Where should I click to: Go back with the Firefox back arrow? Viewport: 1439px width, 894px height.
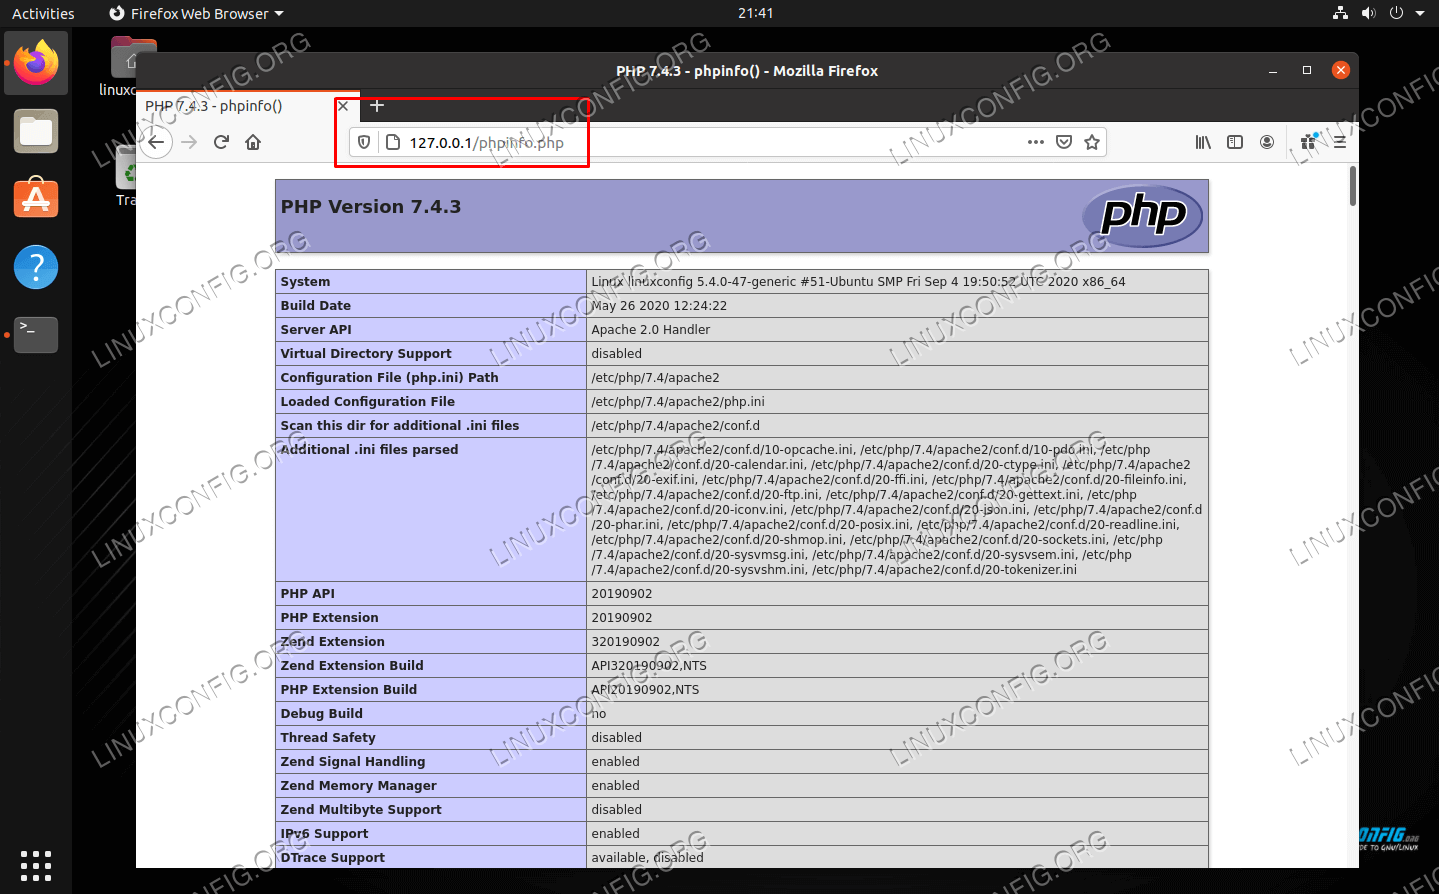click(156, 142)
